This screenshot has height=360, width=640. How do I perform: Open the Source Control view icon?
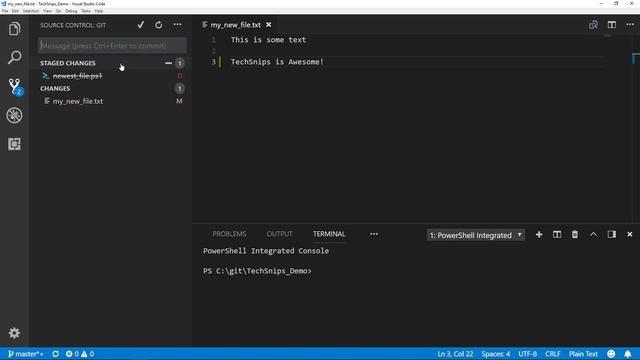pyautogui.click(x=15, y=86)
